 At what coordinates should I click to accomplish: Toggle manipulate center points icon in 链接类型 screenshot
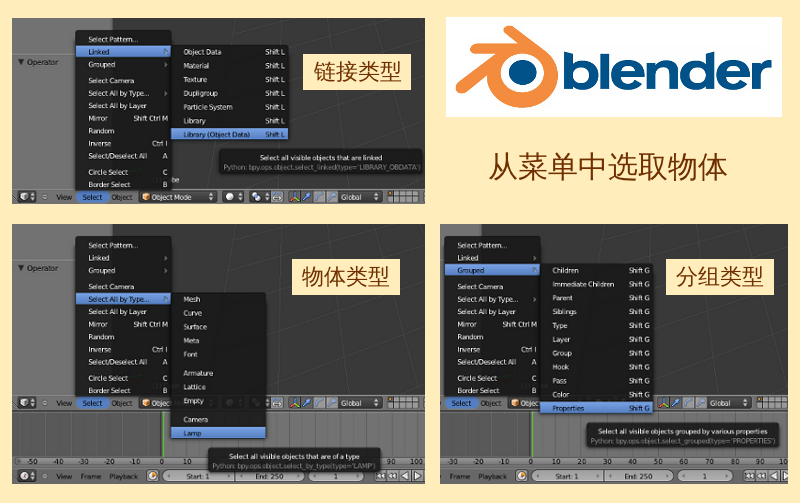tap(277, 197)
